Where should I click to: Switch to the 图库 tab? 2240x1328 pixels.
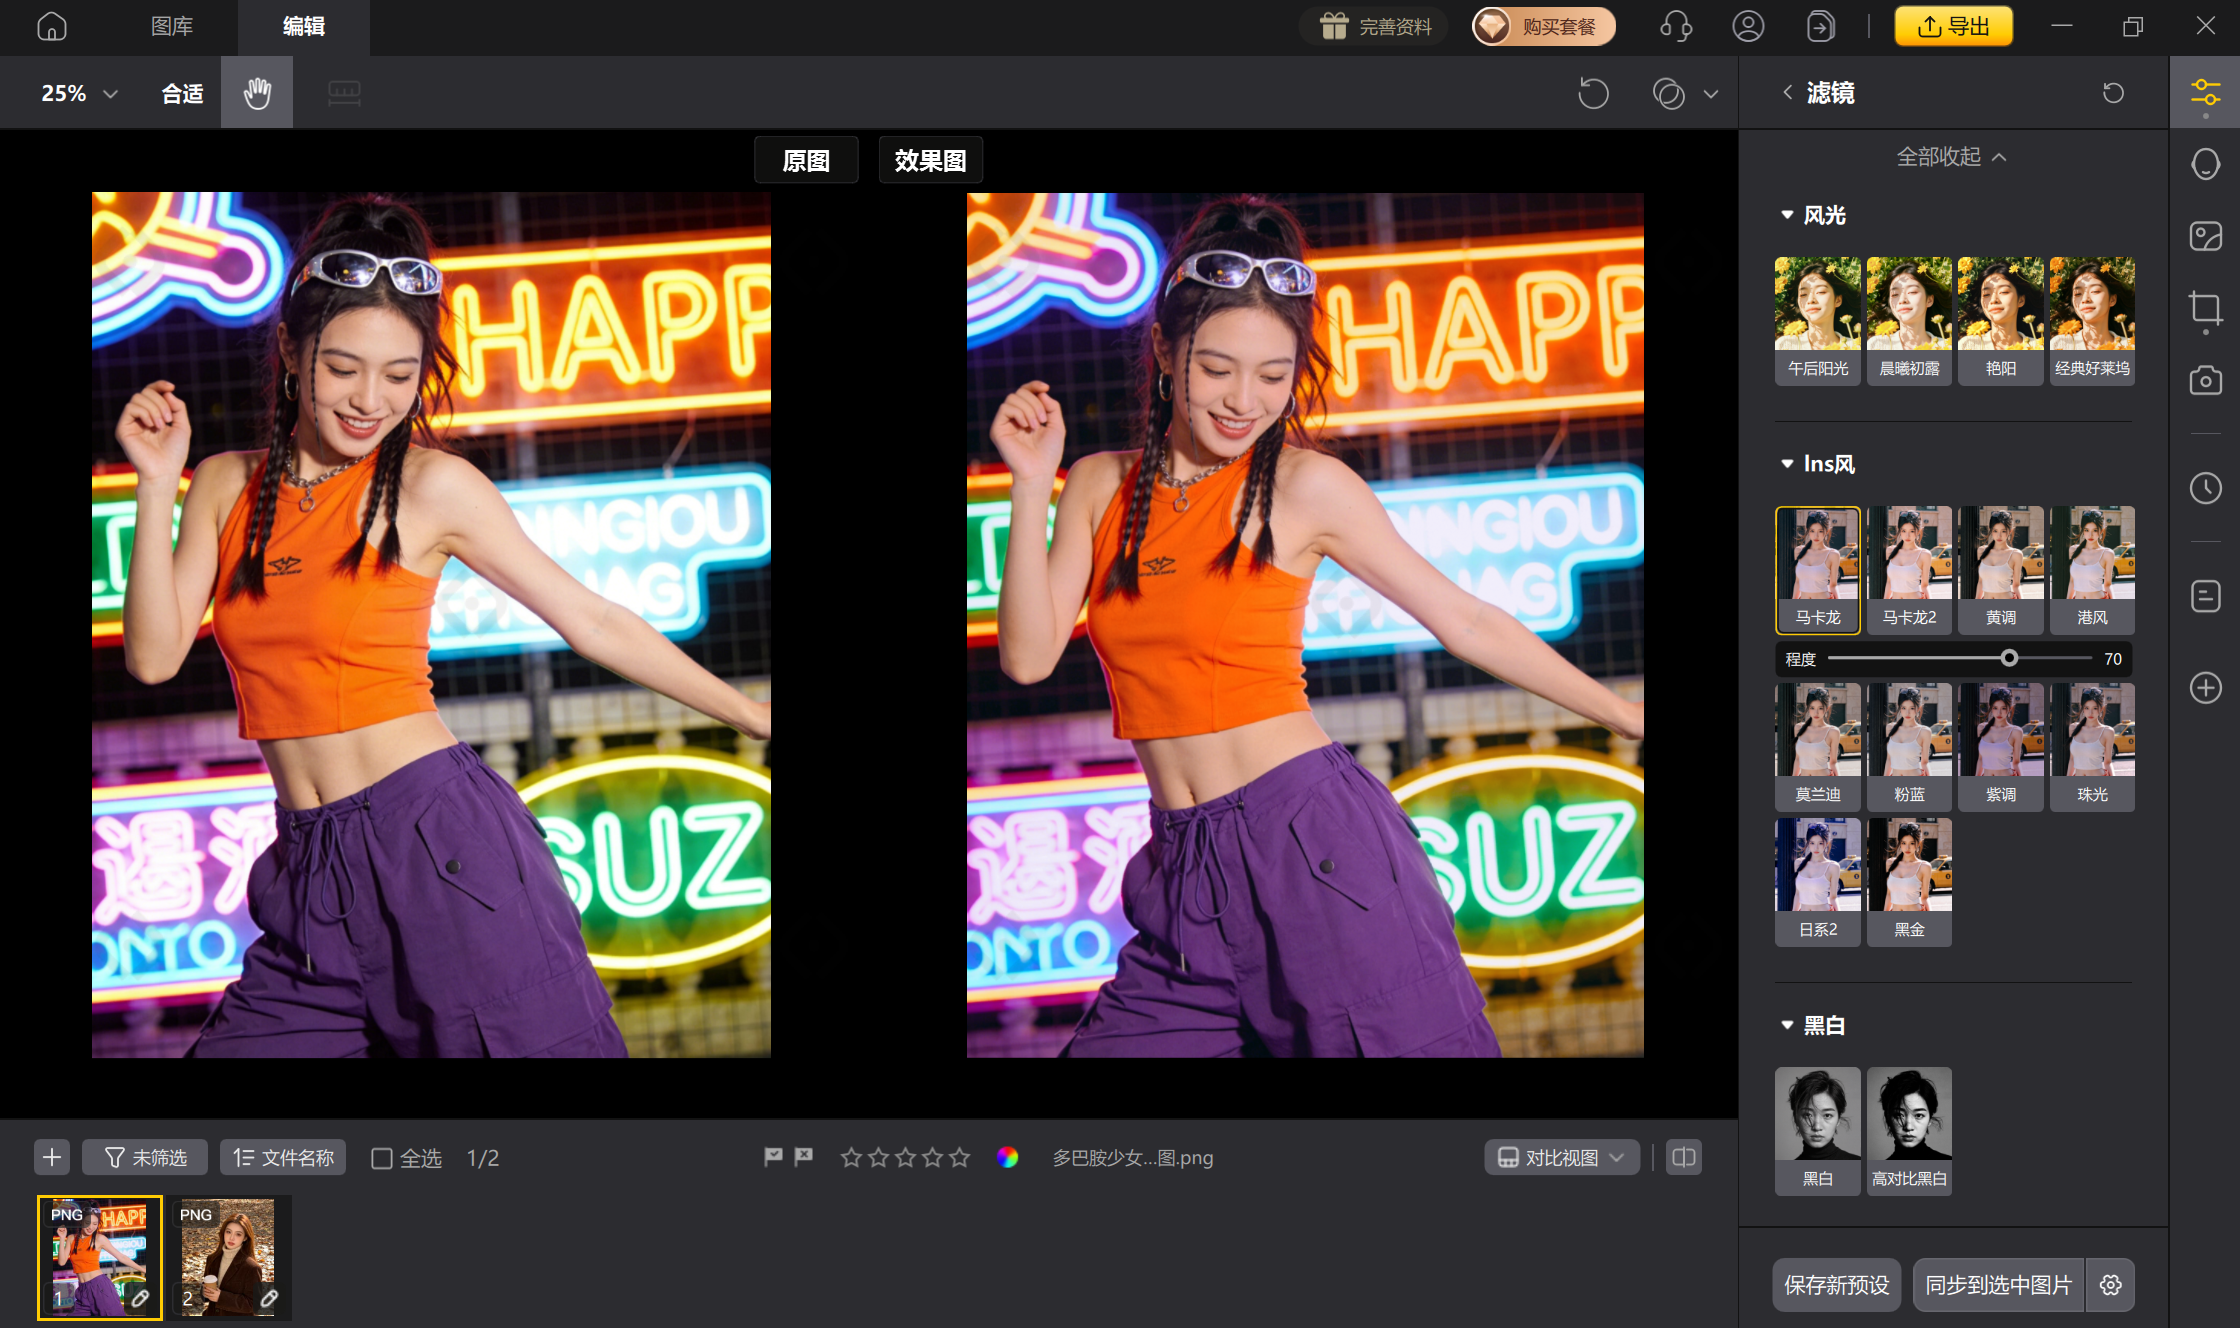172,27
